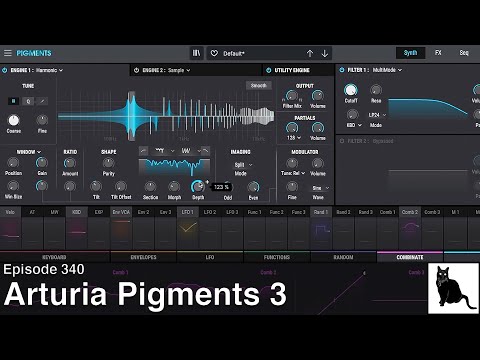Toggle Engine 1 power button
The image size is (480, 360).
tap(5, 70)
